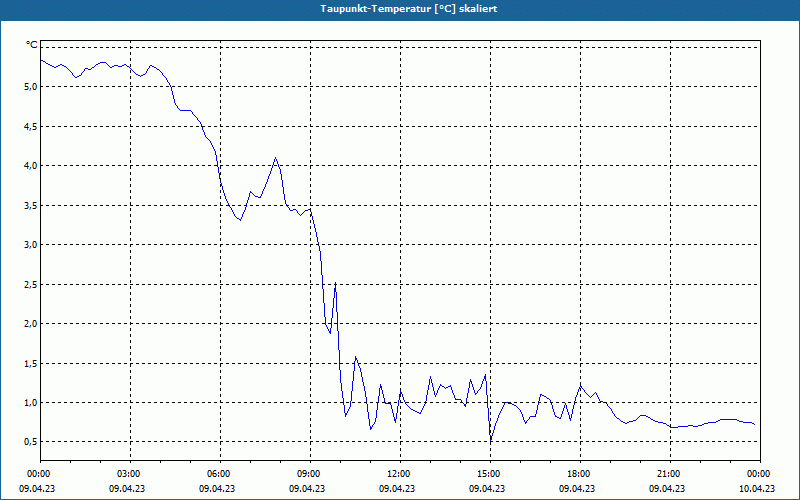Click the chart title "Taupunkt-Temperatur [°C] skaliert"

pyautogui.click(x=409, y=9)
